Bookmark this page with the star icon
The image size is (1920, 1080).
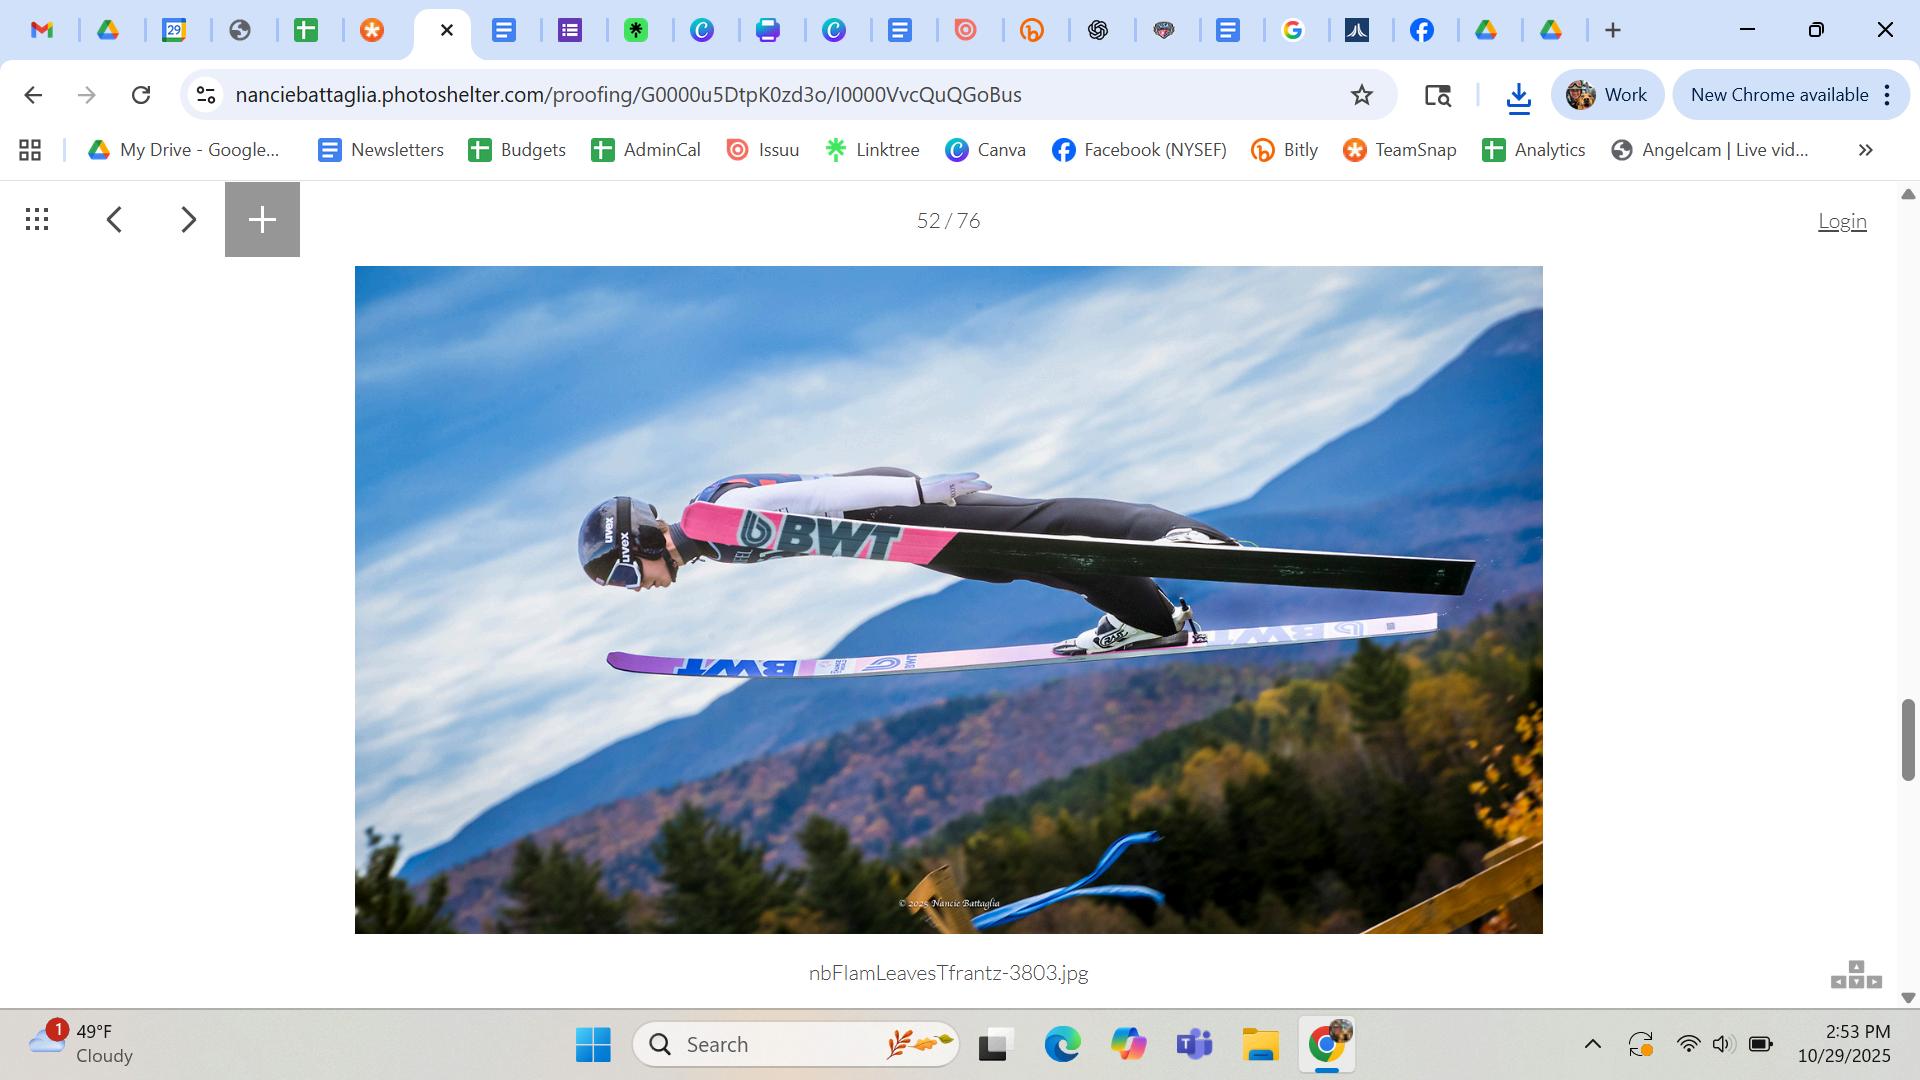click(x=1362, y=95)
